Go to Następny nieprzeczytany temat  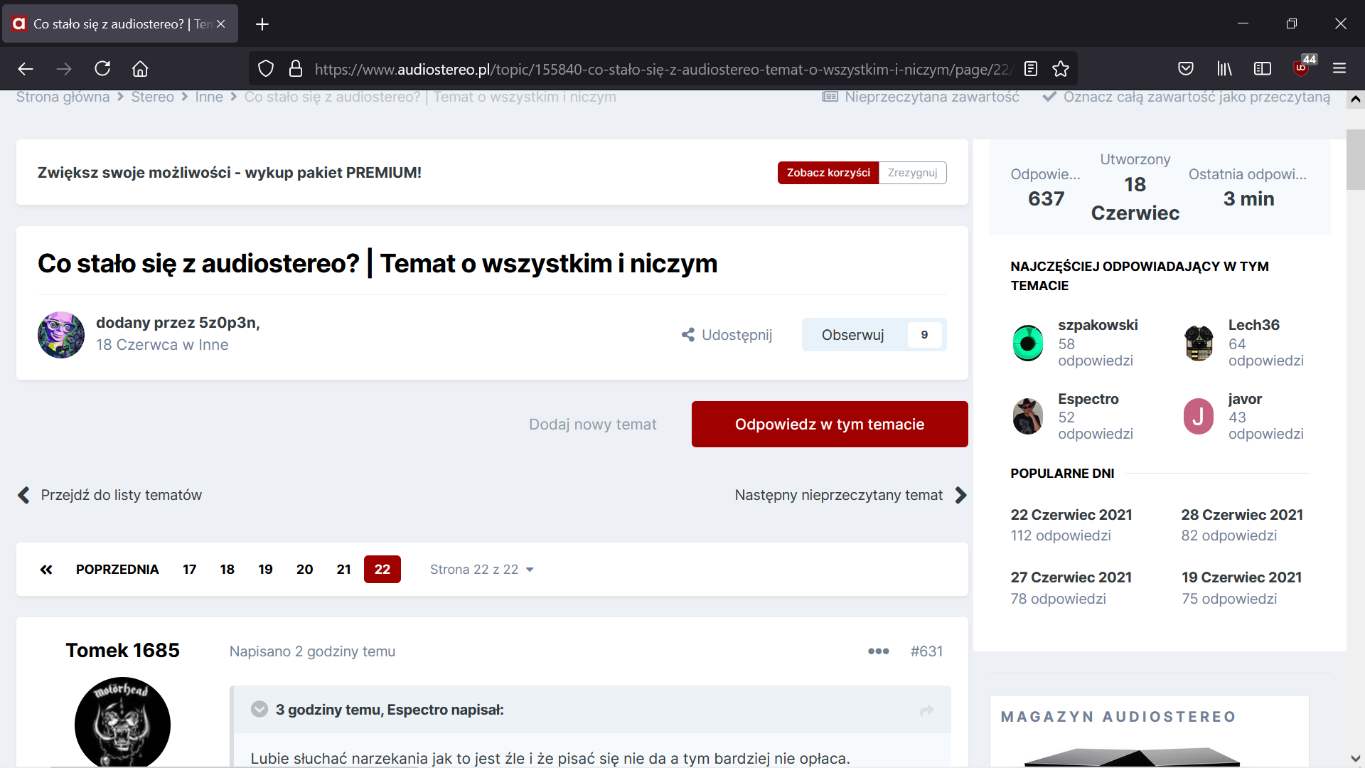coord(851,495)
